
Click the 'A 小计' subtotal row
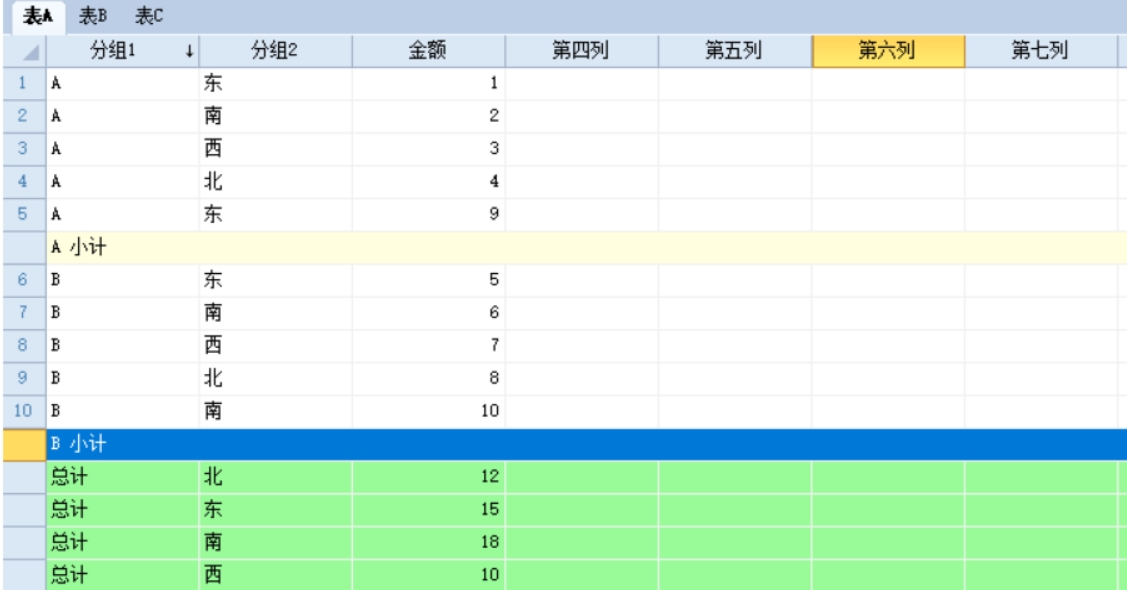(x=586, y=247)
